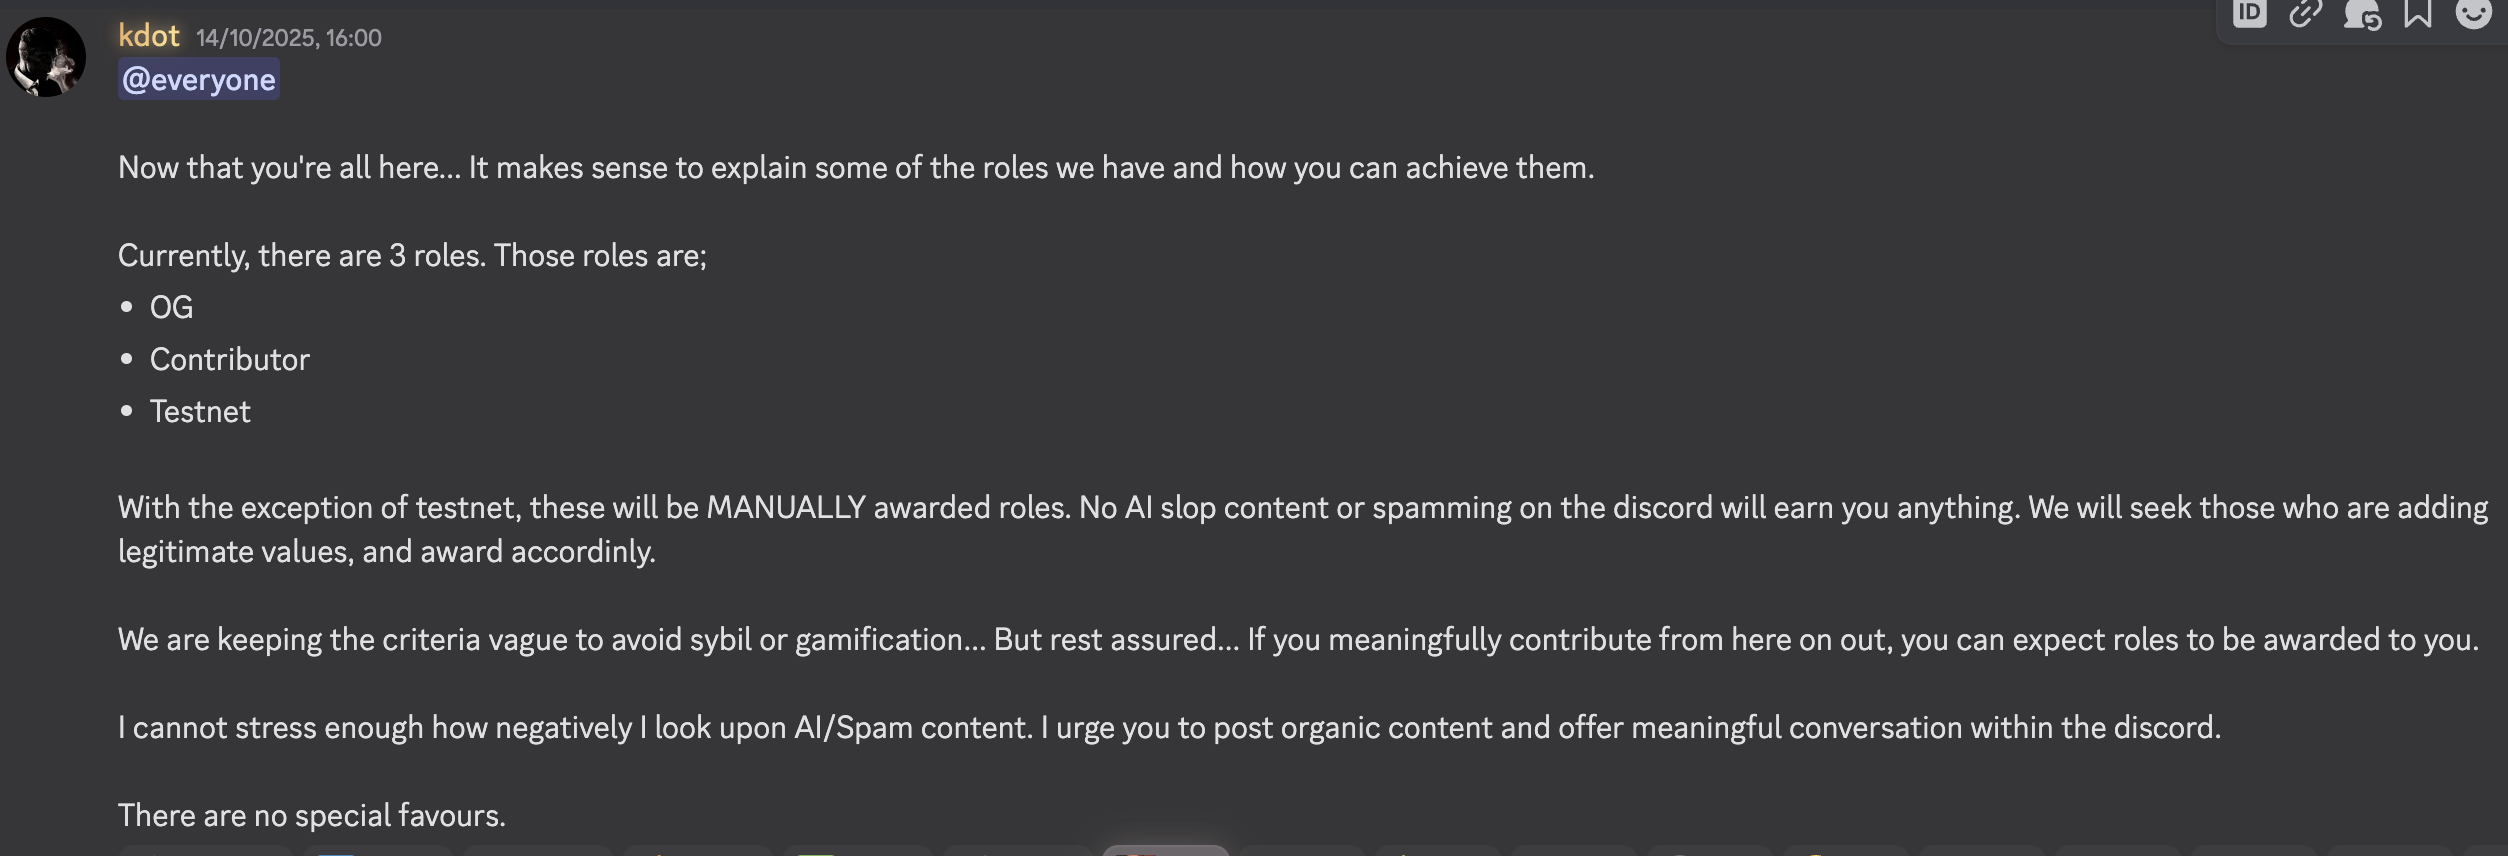Click the @everyone mention
This screenshot has height=856, width=2508.
(x=199, y=80)
